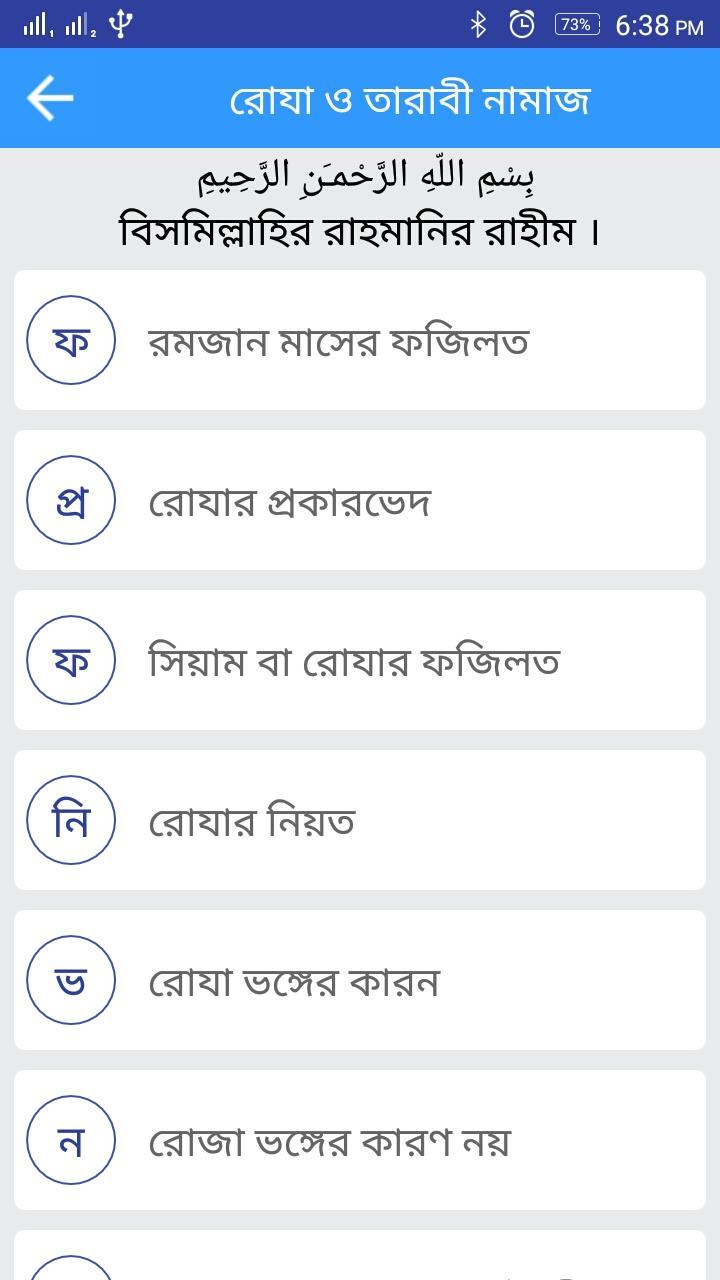This screenshot has height=1280, width=720.
Task: Tap the Bluetooth status bar icon
Action: tap(478, 24)
